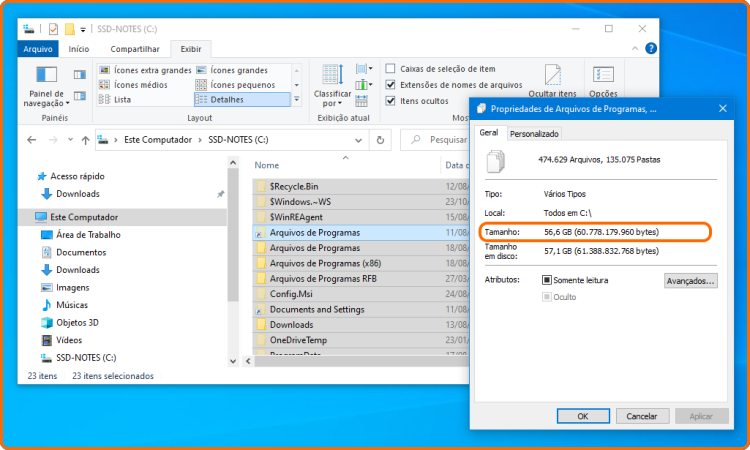Expand layout gallery More arrow

[x=297, y=99]
